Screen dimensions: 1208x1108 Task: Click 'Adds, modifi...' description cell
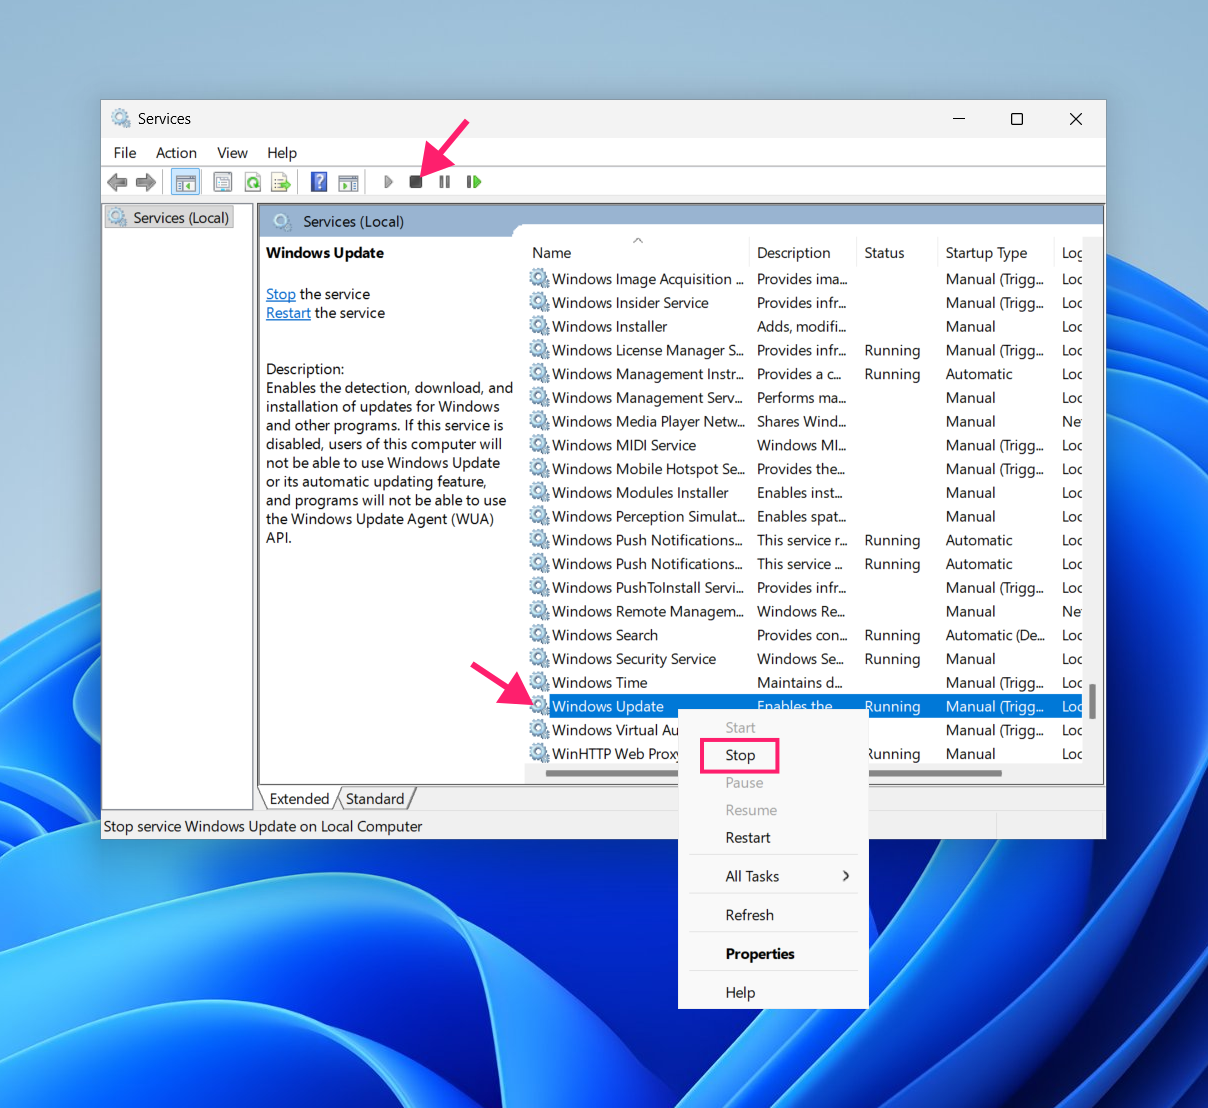pos(801,326)
